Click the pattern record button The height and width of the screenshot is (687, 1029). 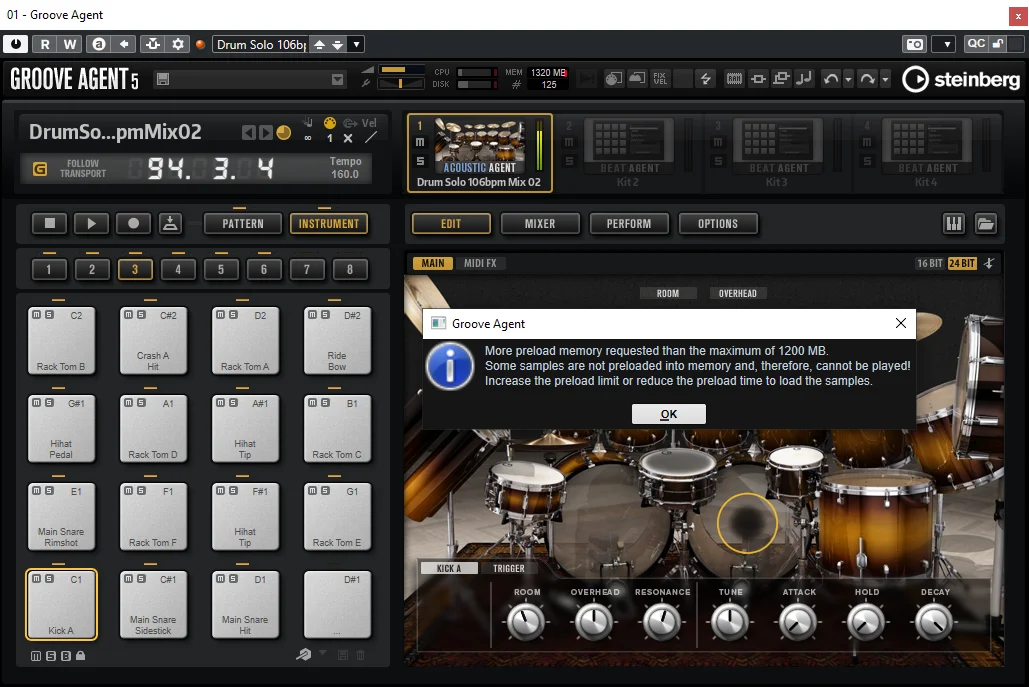(x=133, y=223)
